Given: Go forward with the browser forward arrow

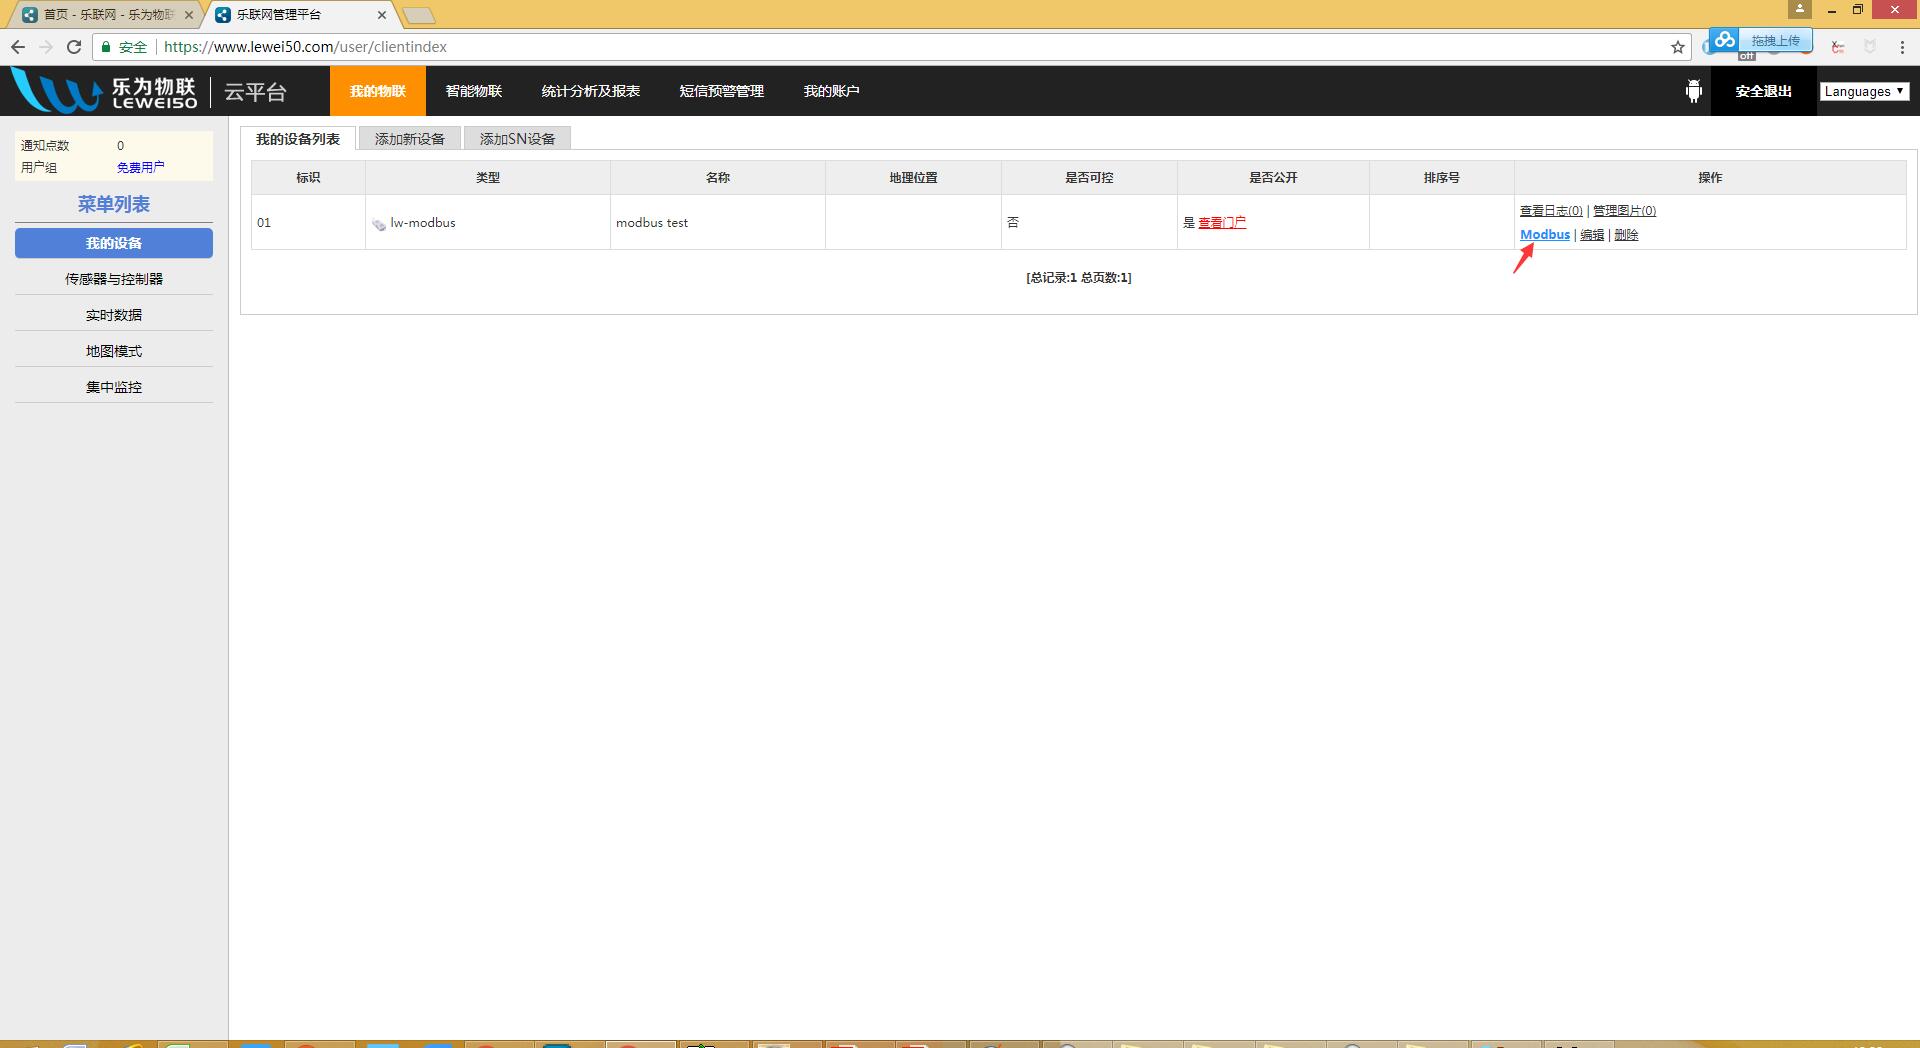Looking at the screenshot, I should (46, 47).
